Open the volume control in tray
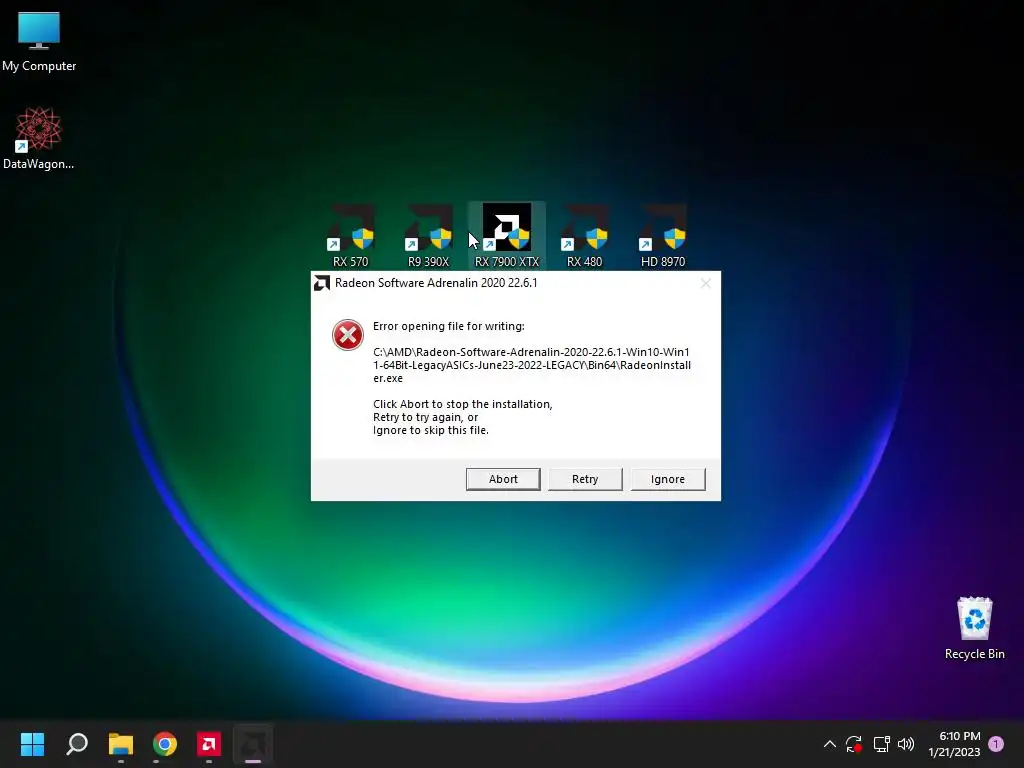 pyautogui.click(x=906, y=744)
